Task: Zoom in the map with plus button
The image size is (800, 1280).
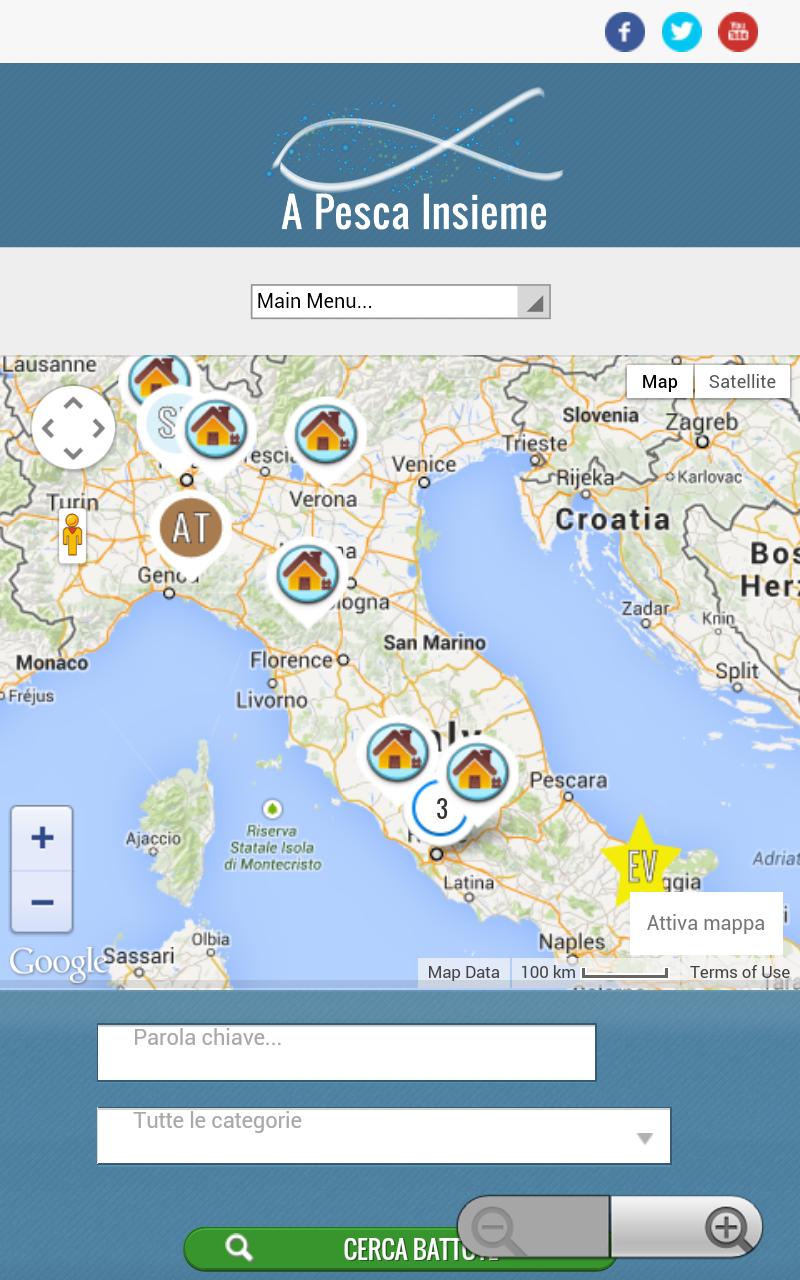Action: pos(42,838)
